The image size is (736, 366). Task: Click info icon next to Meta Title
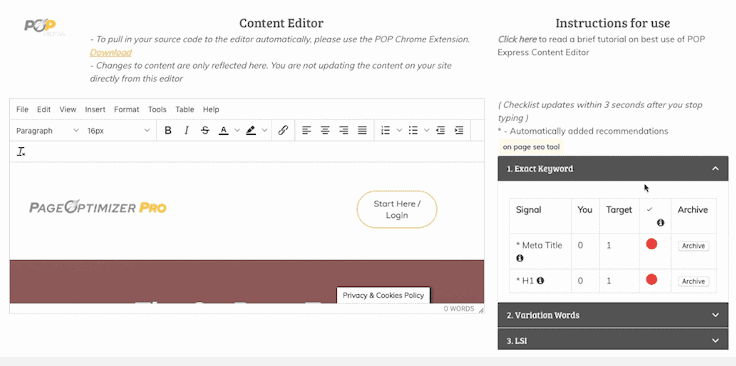click(520, 258)
